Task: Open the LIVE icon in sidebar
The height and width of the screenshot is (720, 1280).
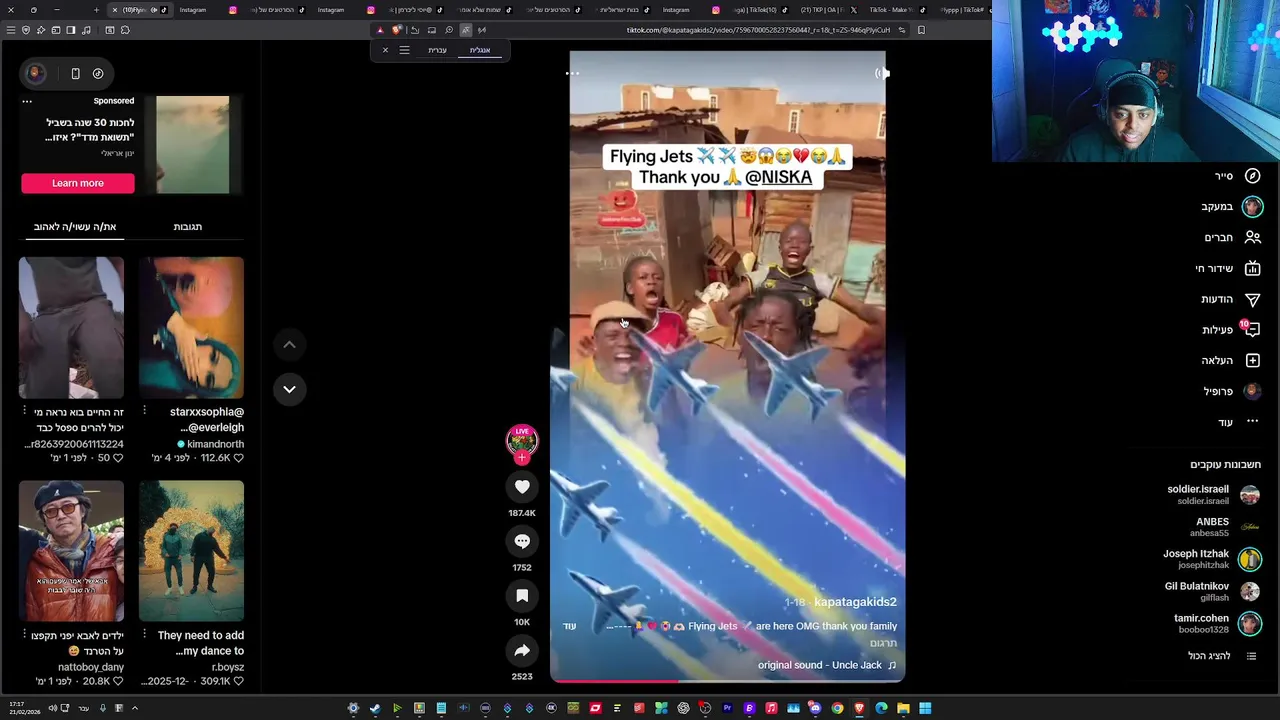Action: [1252, 268]
